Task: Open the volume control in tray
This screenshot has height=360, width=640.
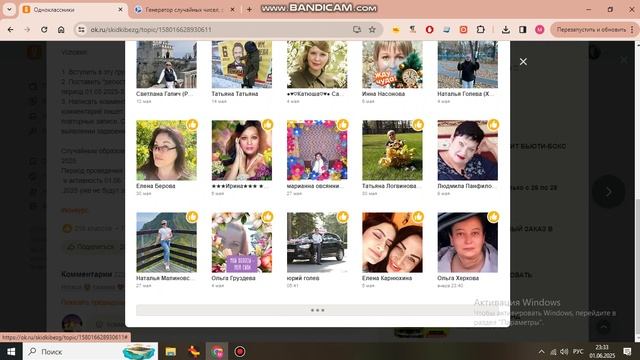Action: (x=564, y=351)
